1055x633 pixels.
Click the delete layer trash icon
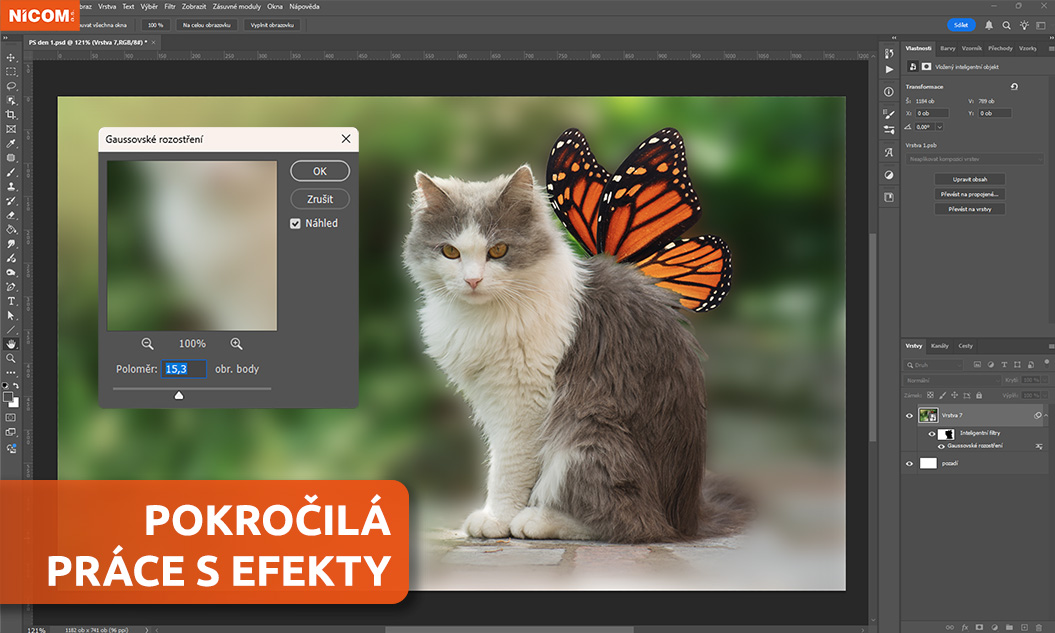point(1041,627)
